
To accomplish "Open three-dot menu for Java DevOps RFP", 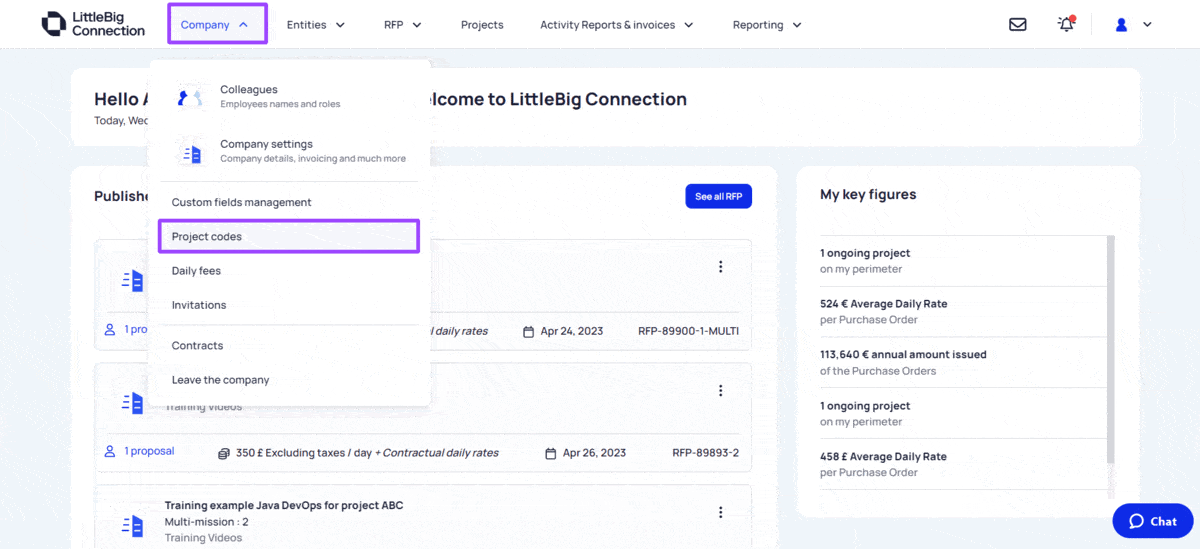I will (720, 512).
